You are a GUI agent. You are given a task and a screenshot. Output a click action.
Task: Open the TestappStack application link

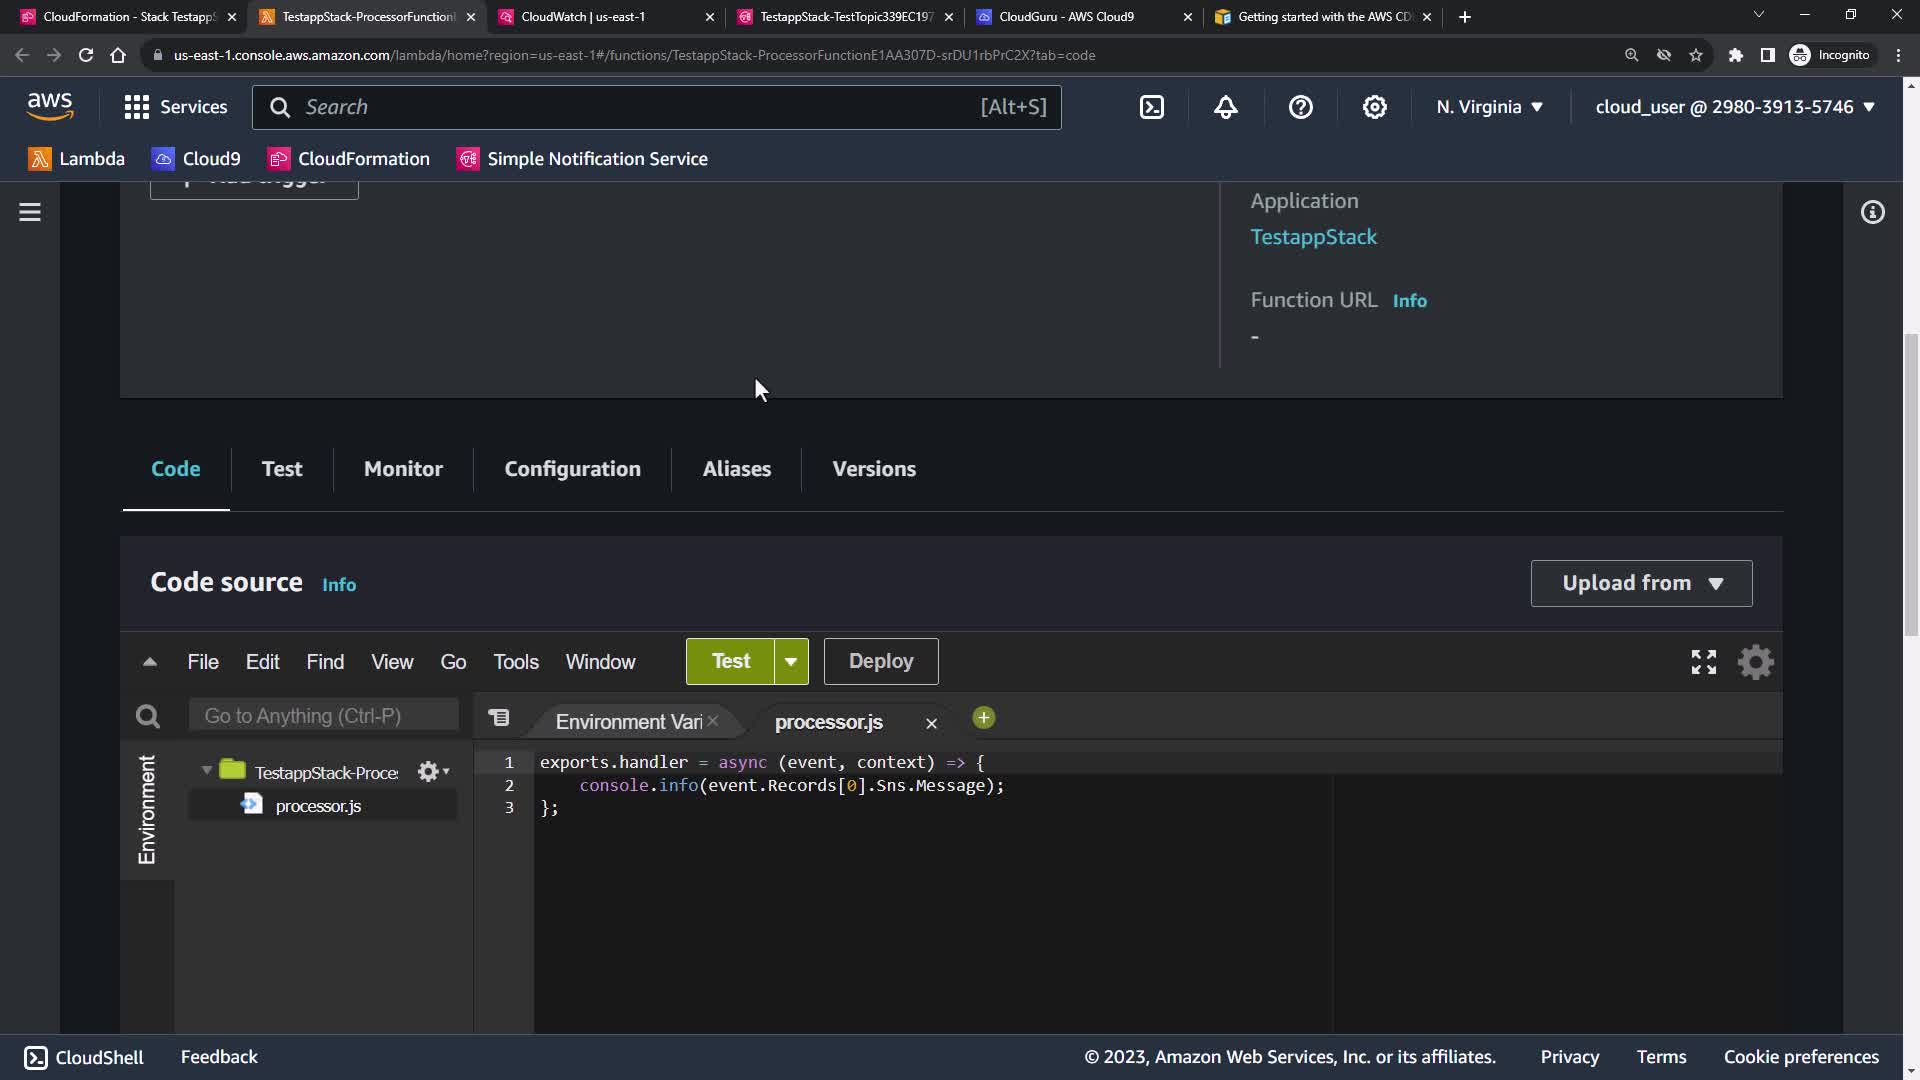(x=1313, y=237)
